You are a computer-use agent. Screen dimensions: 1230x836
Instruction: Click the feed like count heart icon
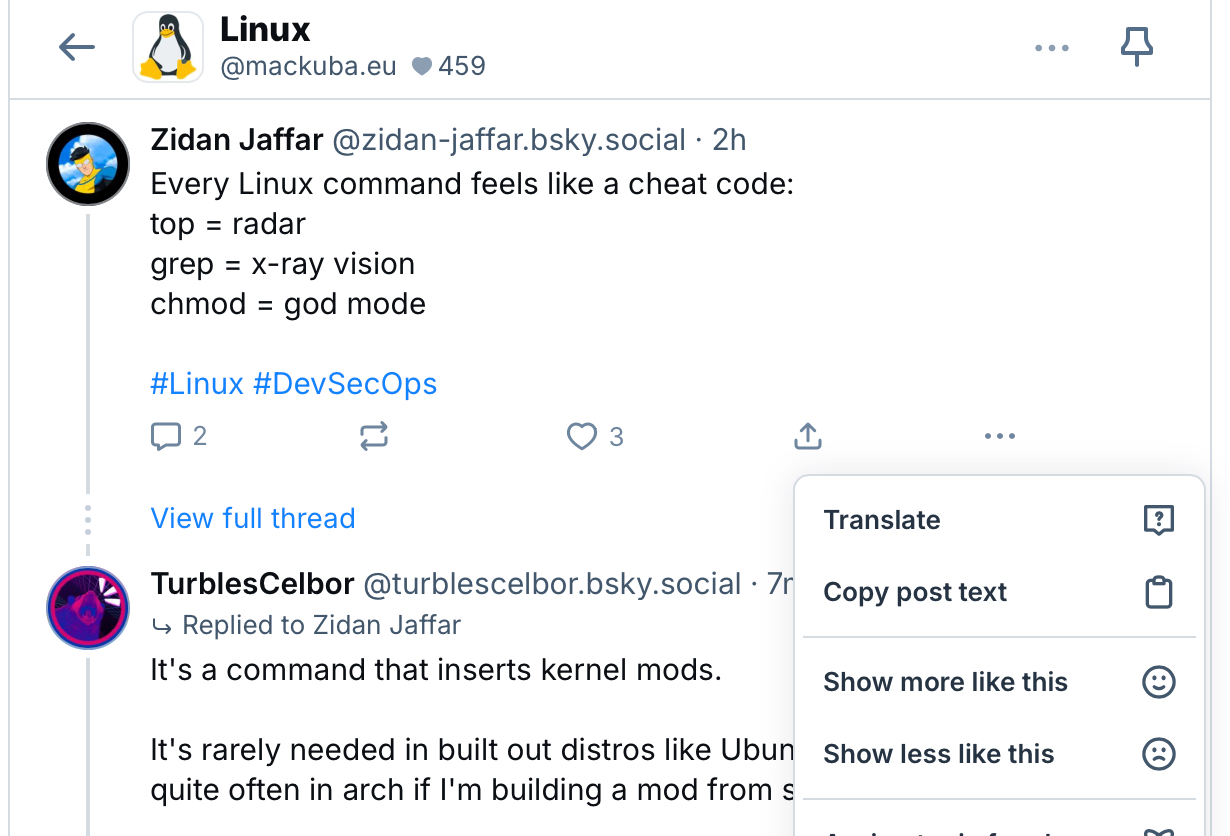422,67
